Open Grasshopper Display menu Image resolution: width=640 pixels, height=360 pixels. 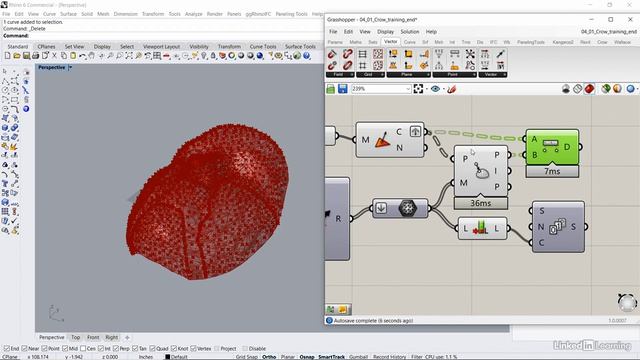point(385,31)
